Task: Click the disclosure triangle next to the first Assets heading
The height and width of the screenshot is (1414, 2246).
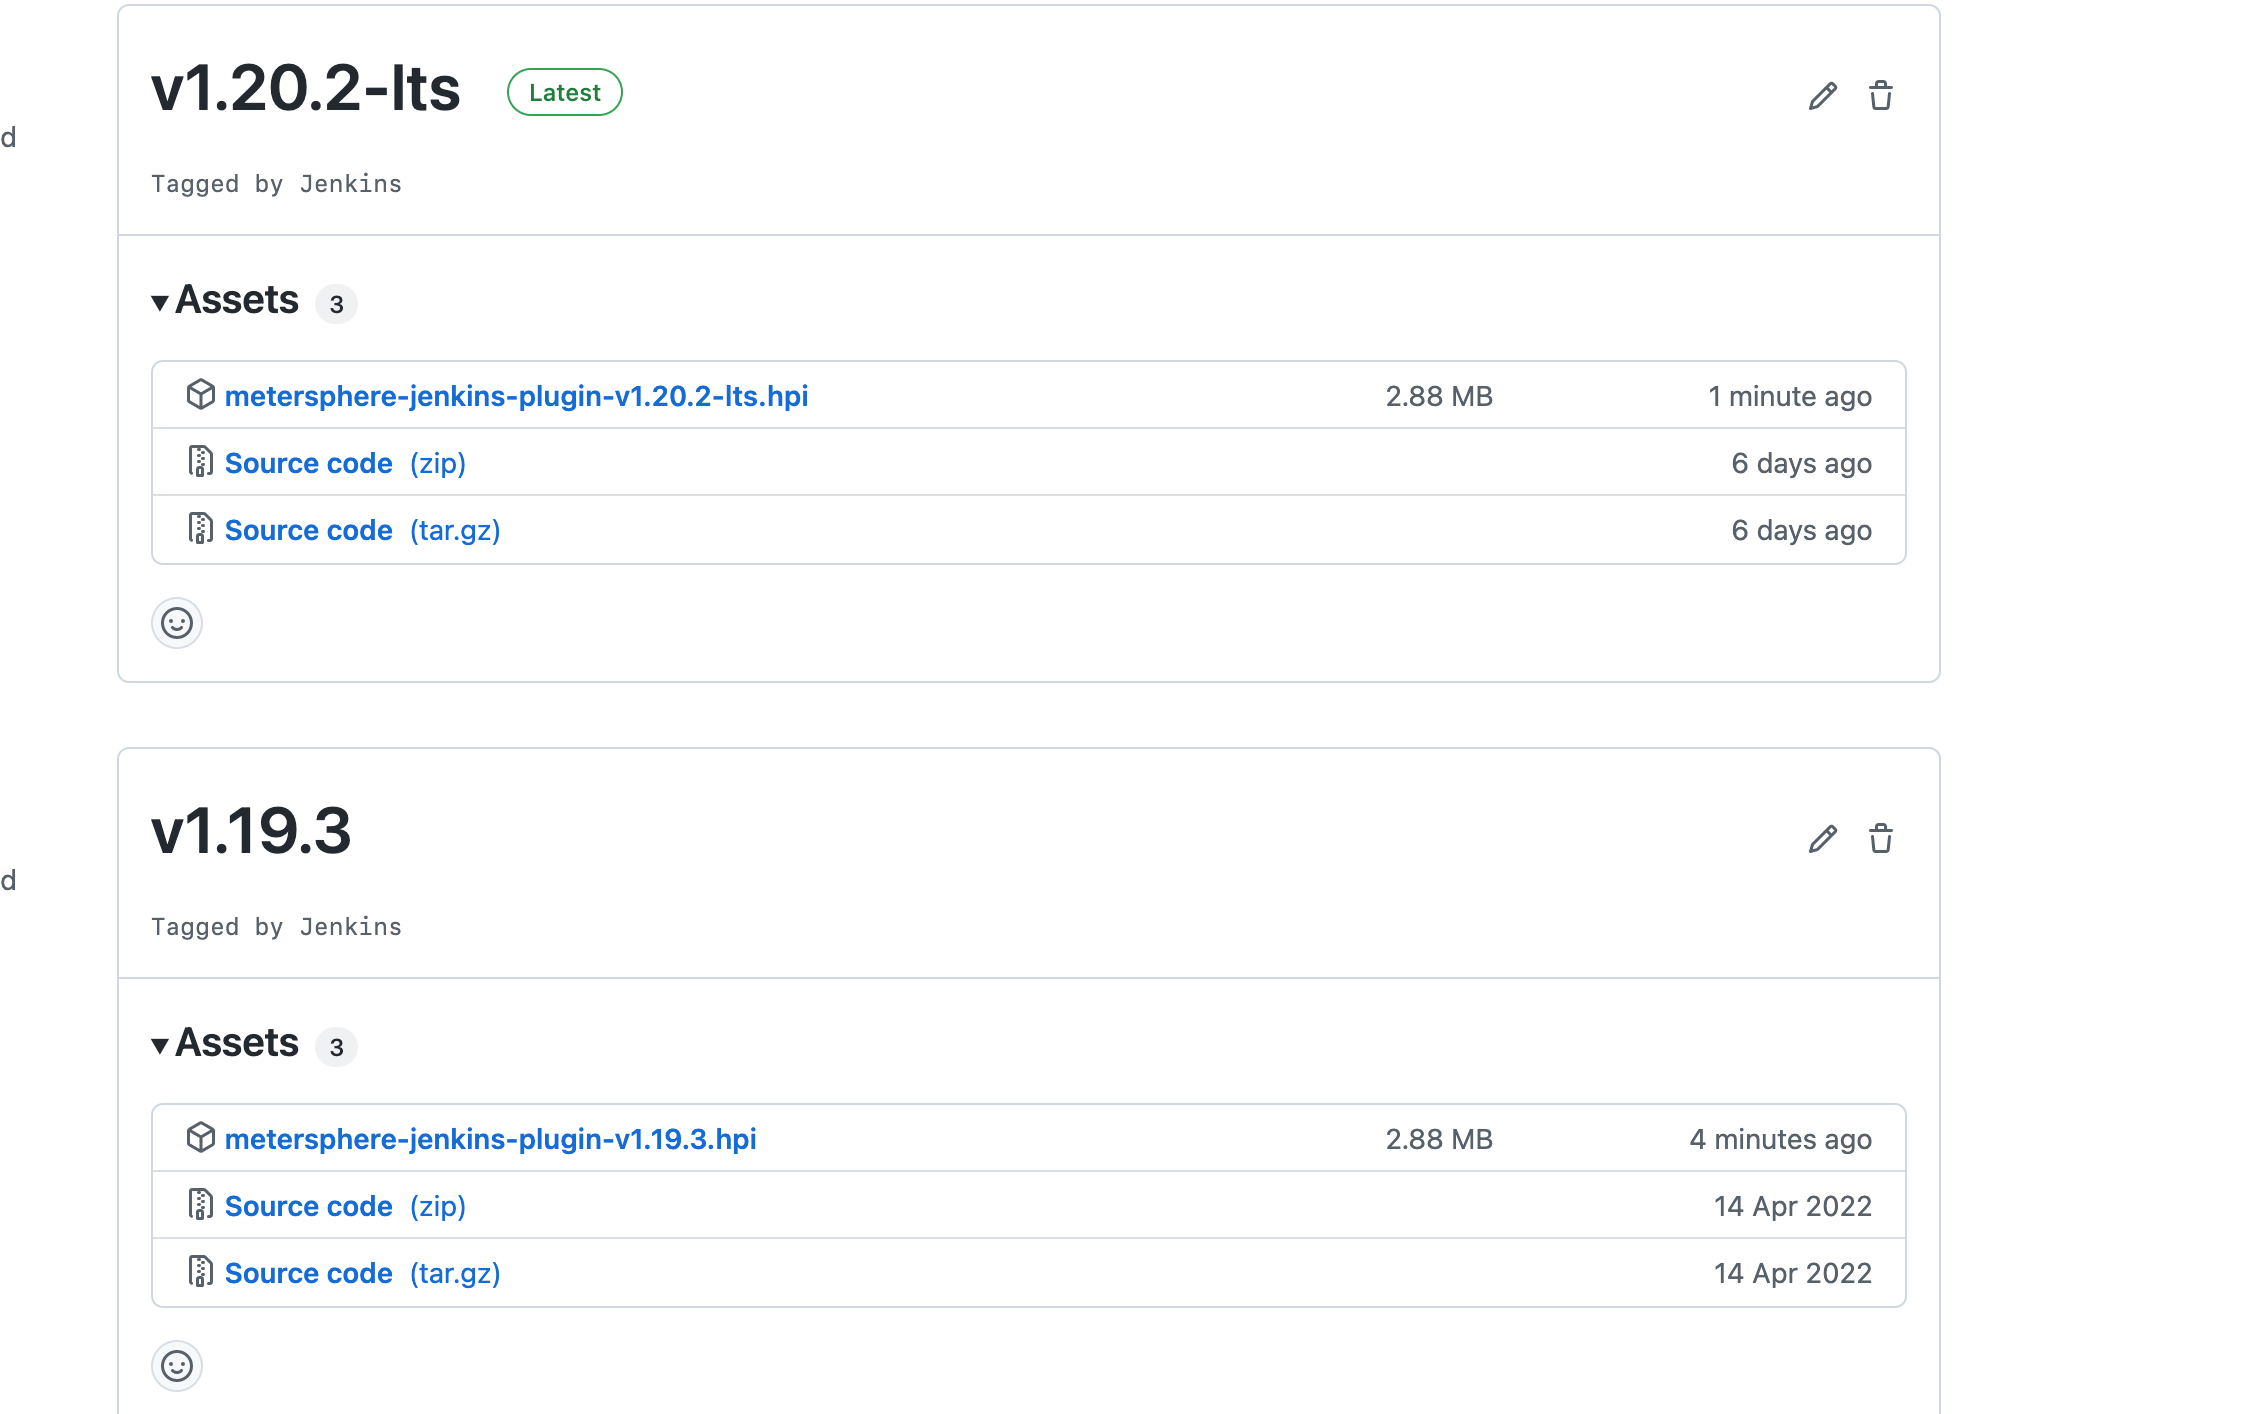Action: 161,302
